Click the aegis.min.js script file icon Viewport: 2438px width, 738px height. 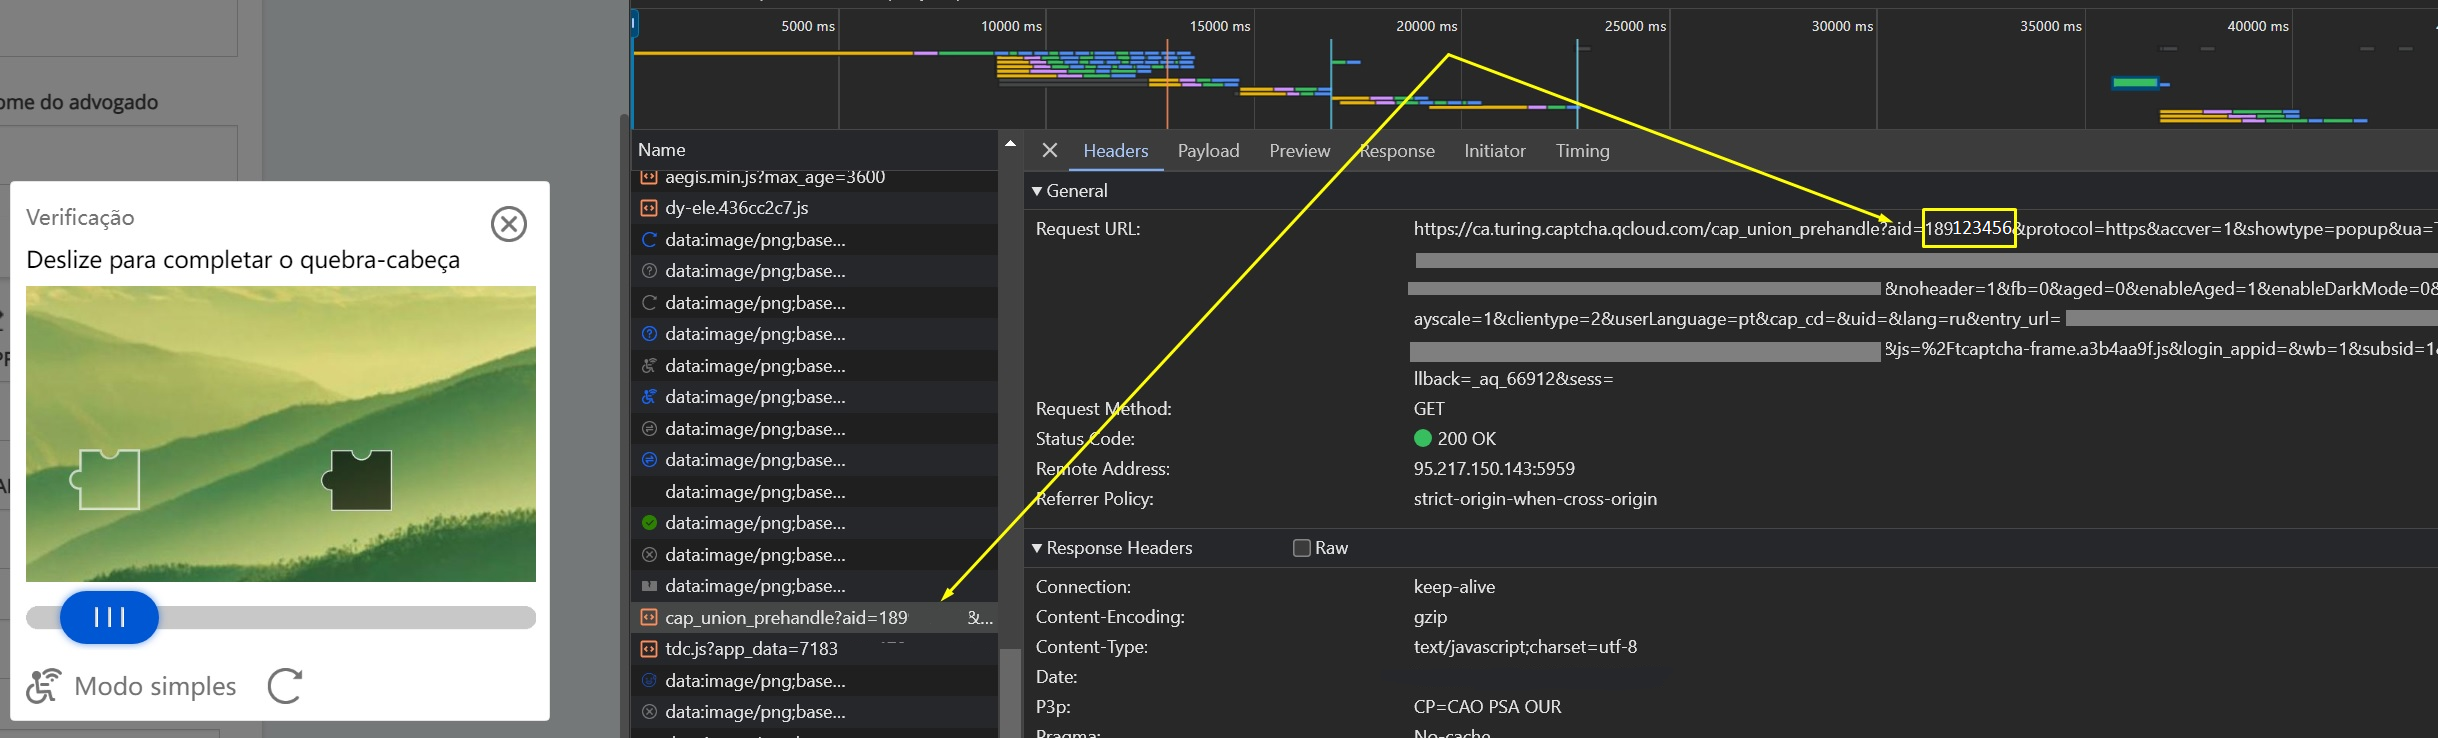click(649, 177)
